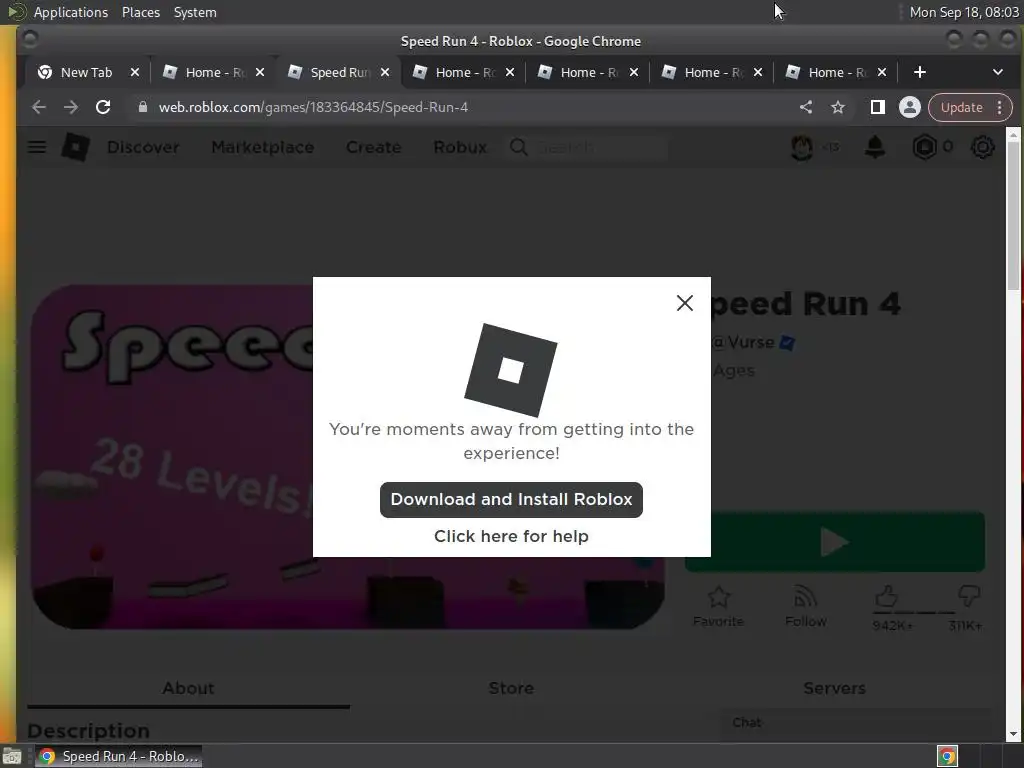This screenshot has width=1024, height=768.
Task: Click the Speed Run 4 game thumbnail
Action: (x=347, y=457)
